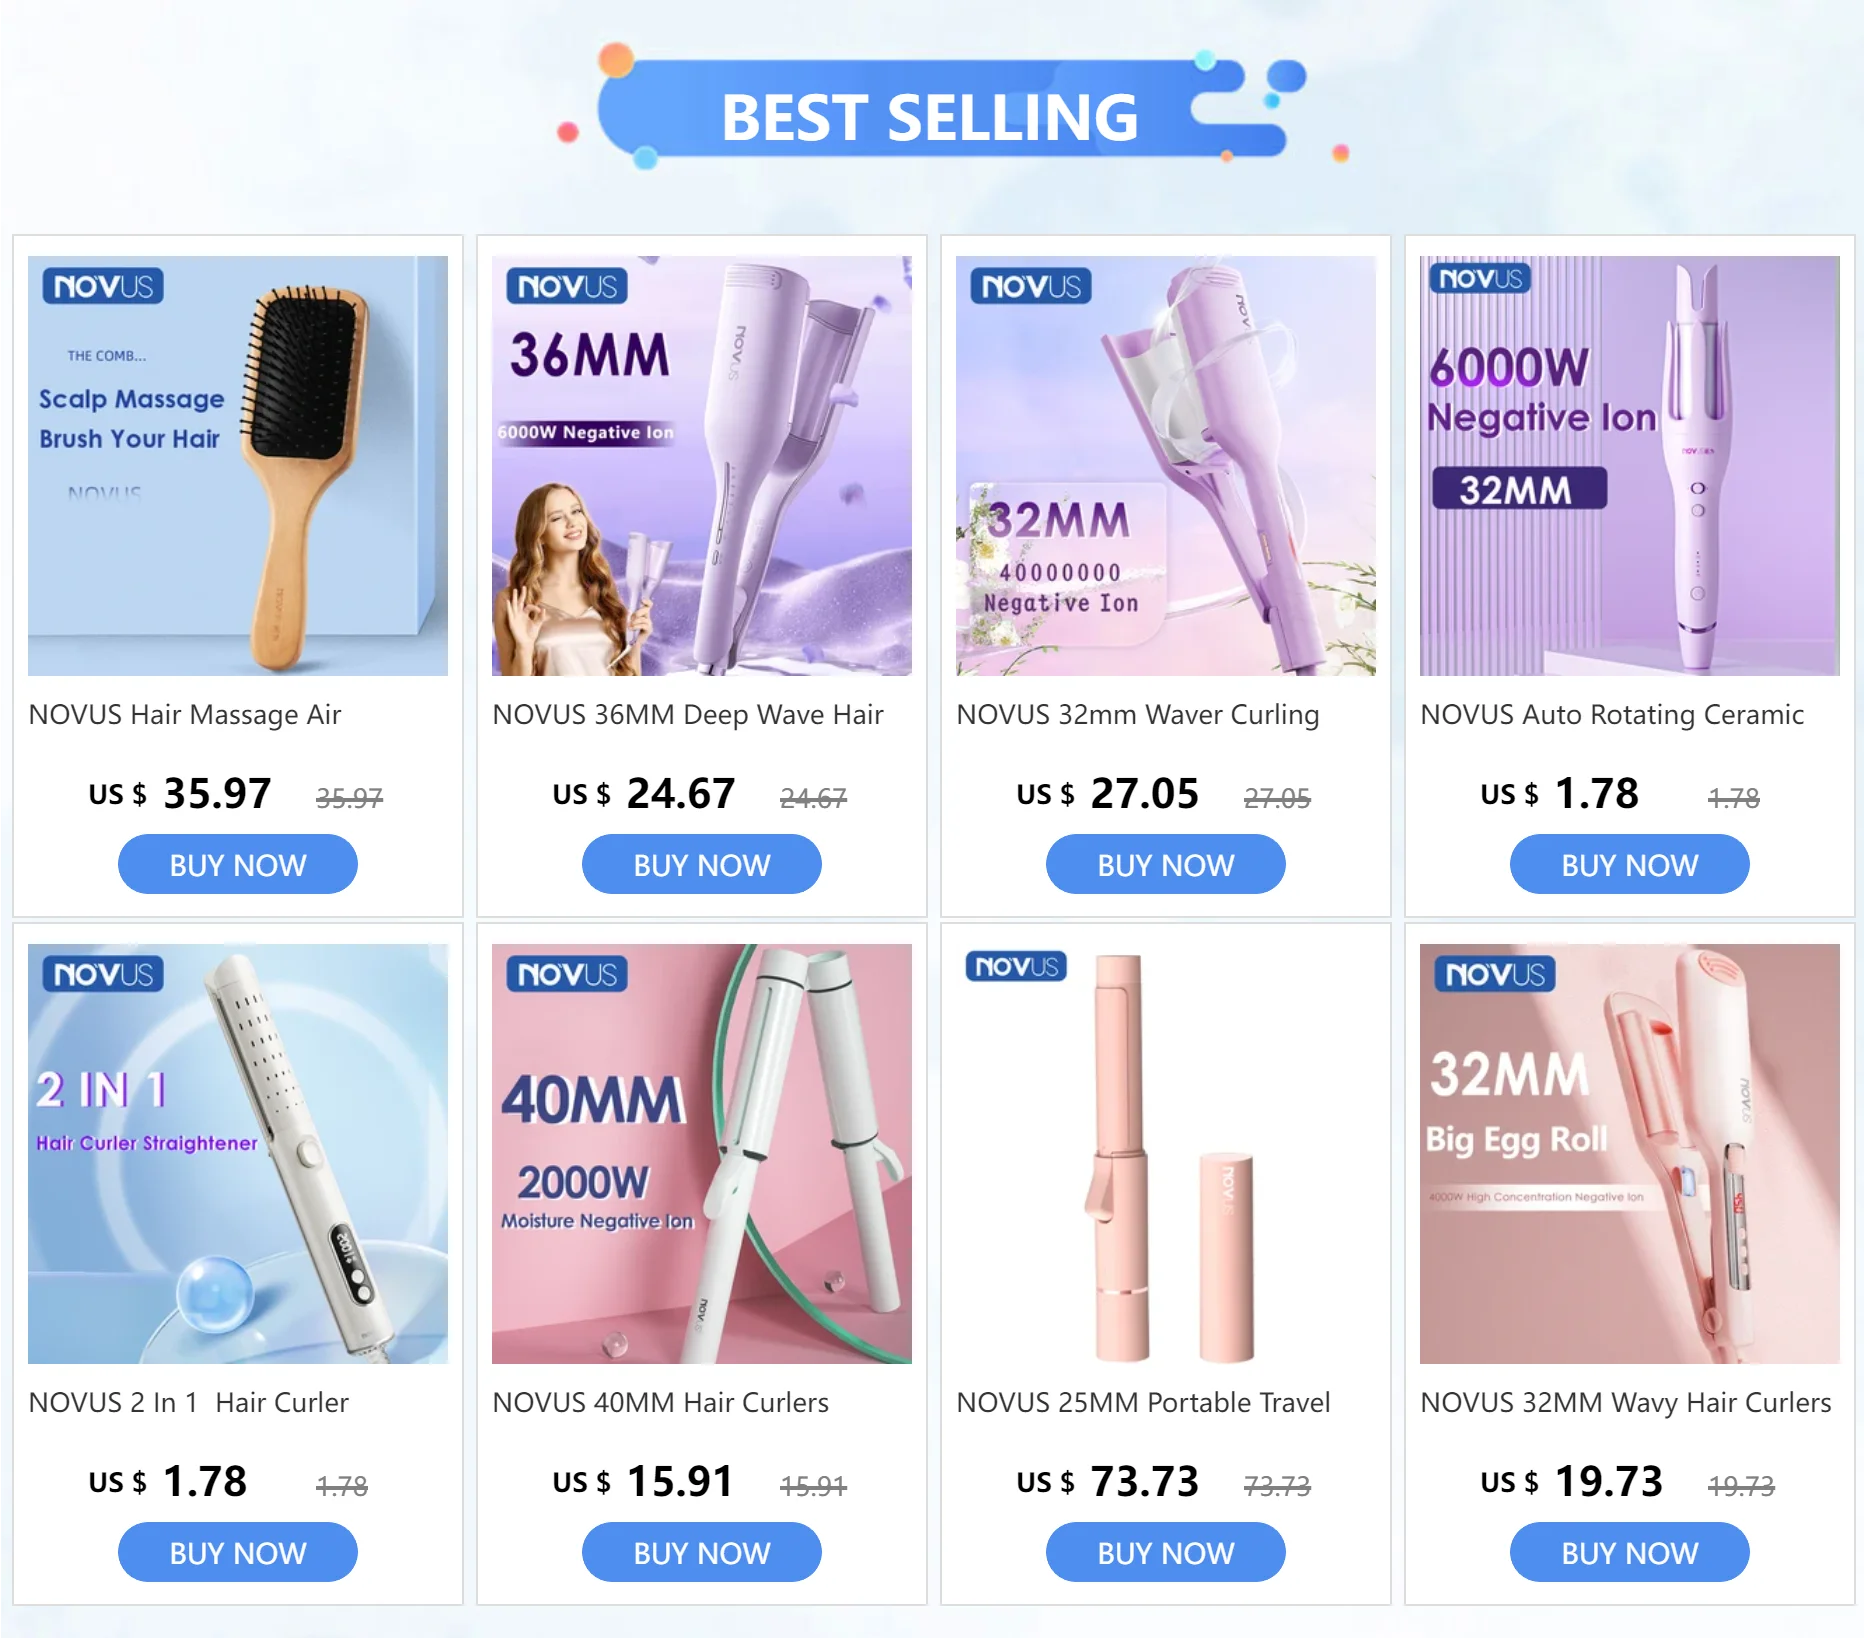
Task: Open the 32MM Big Egg Roll image
Action: click(x=1630, y=1154)
